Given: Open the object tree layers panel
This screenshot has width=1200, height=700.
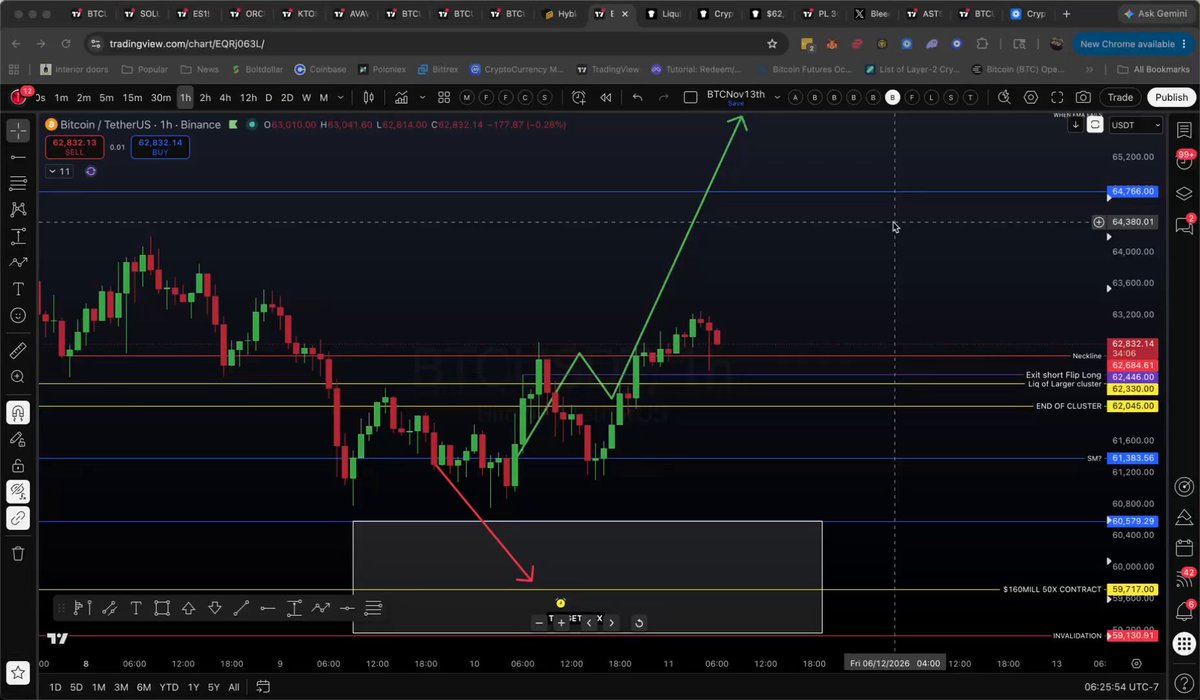Looking at the screenshot, I should (x=1185, y=193).
